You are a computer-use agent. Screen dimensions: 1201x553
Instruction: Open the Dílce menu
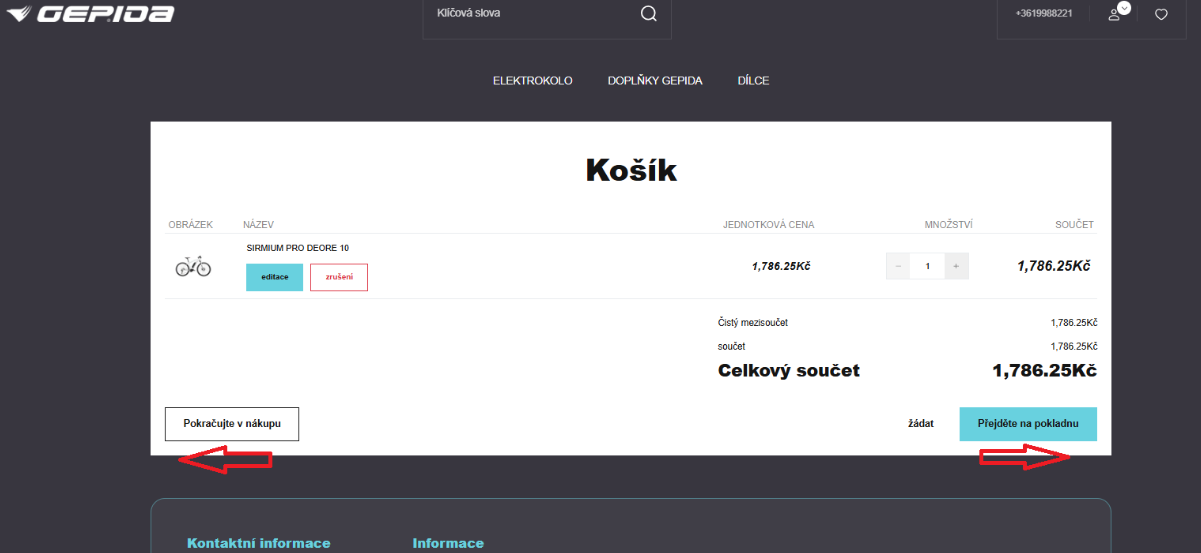tap(753, 81)
